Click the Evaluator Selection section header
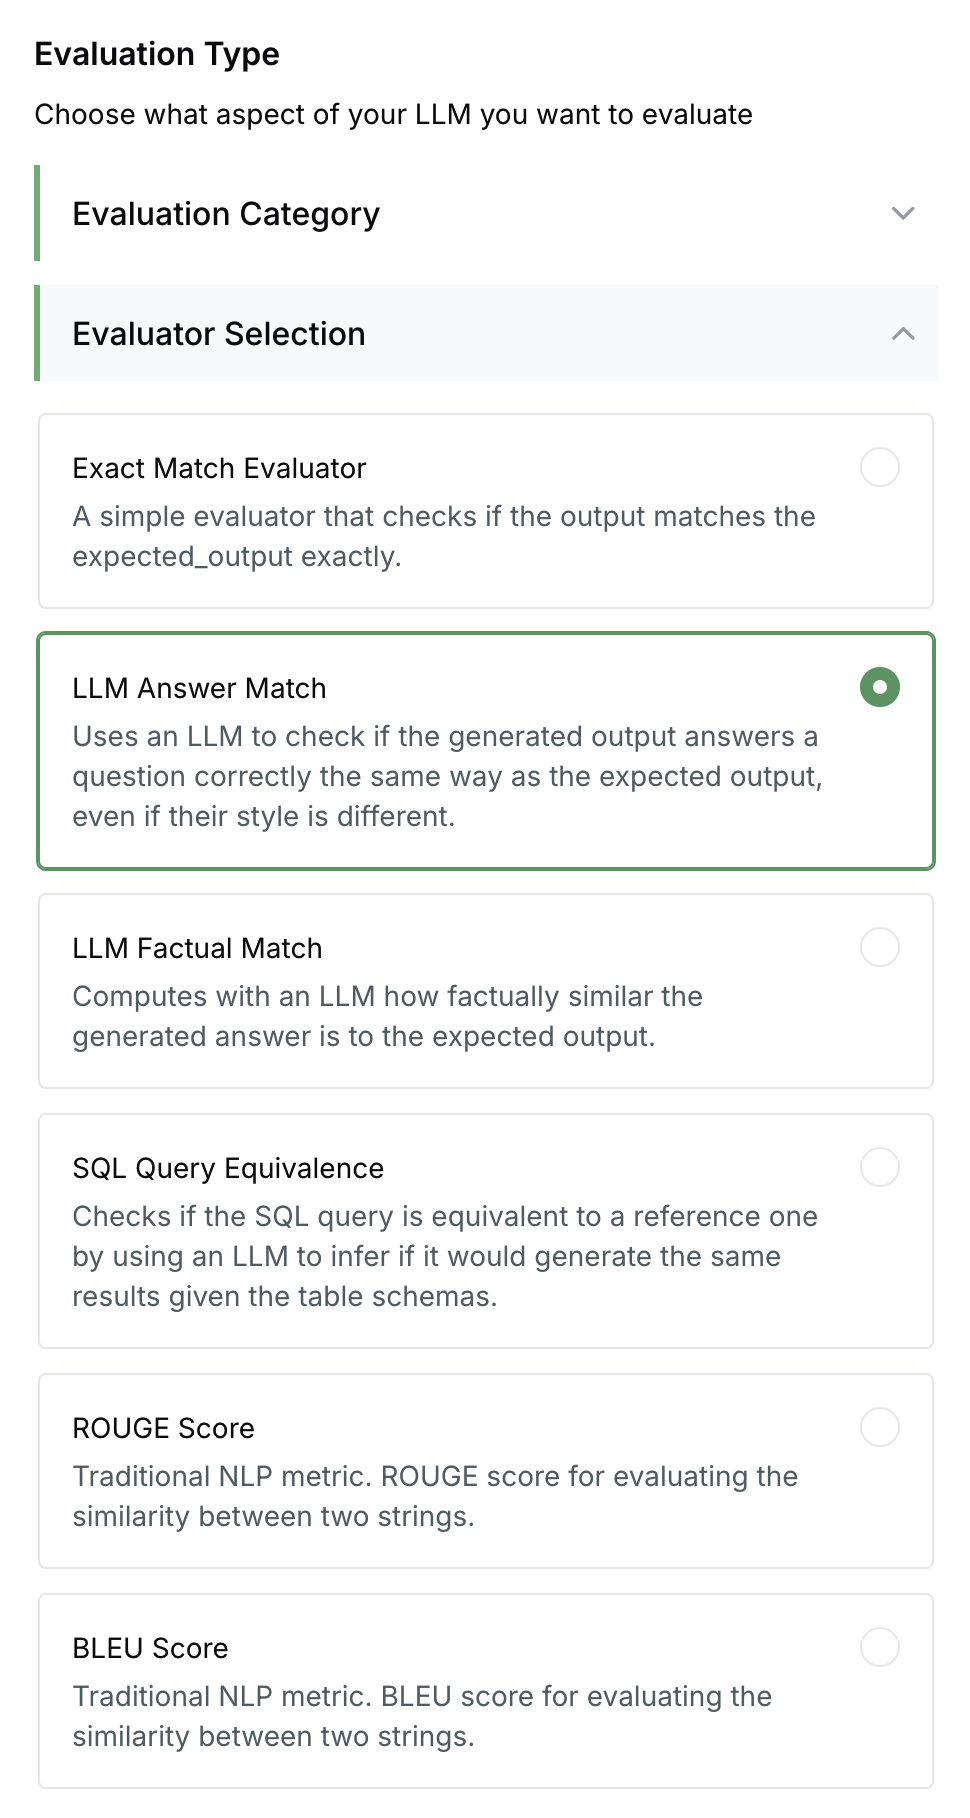The height and width of the screenshot is (1818, 970). point(219,334)
